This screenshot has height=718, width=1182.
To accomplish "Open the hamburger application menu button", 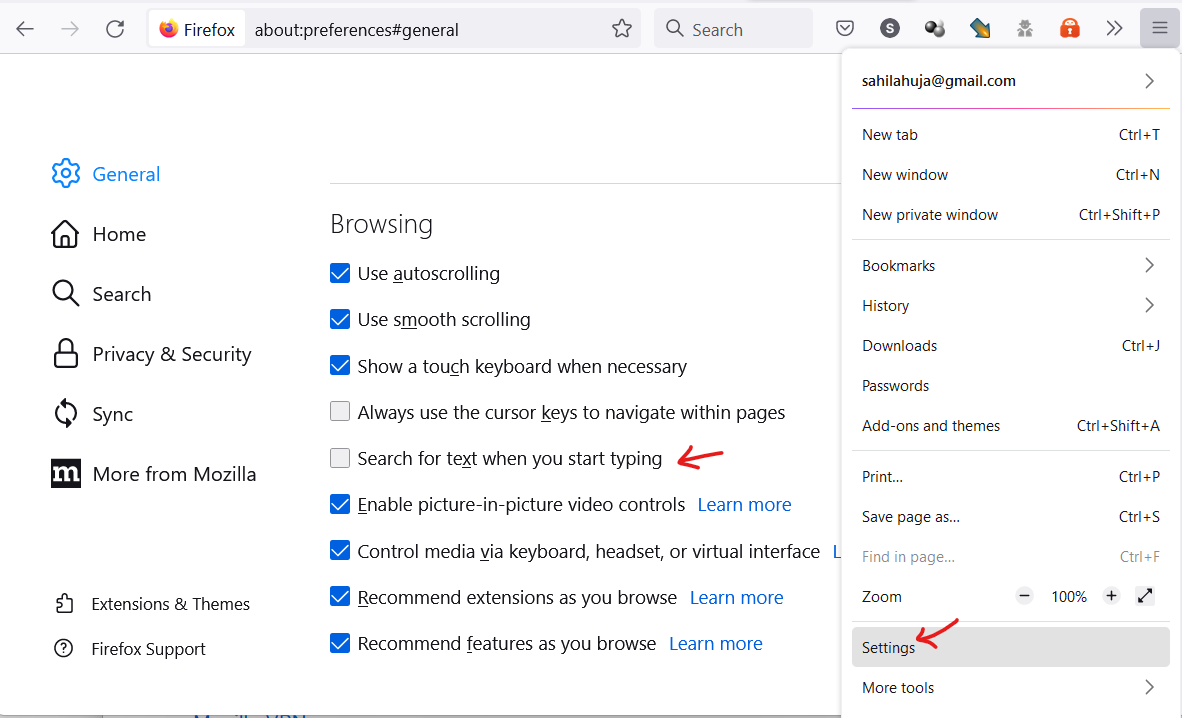I will coord(1159,29).
